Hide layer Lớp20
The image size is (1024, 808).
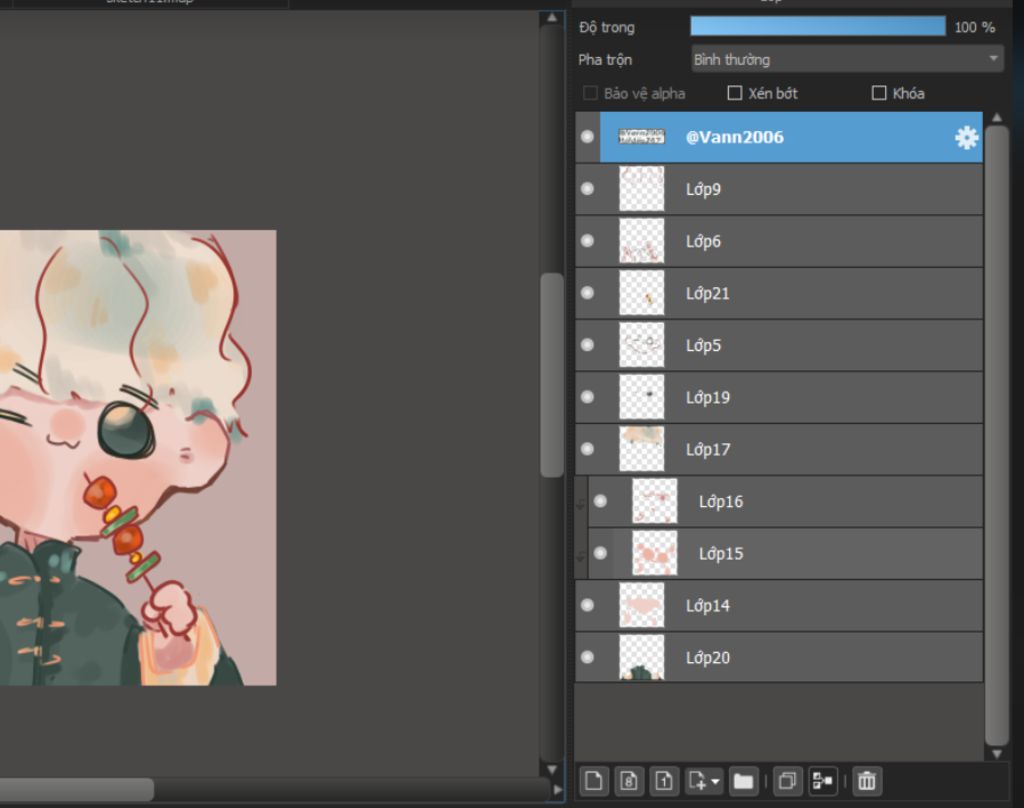587,657
